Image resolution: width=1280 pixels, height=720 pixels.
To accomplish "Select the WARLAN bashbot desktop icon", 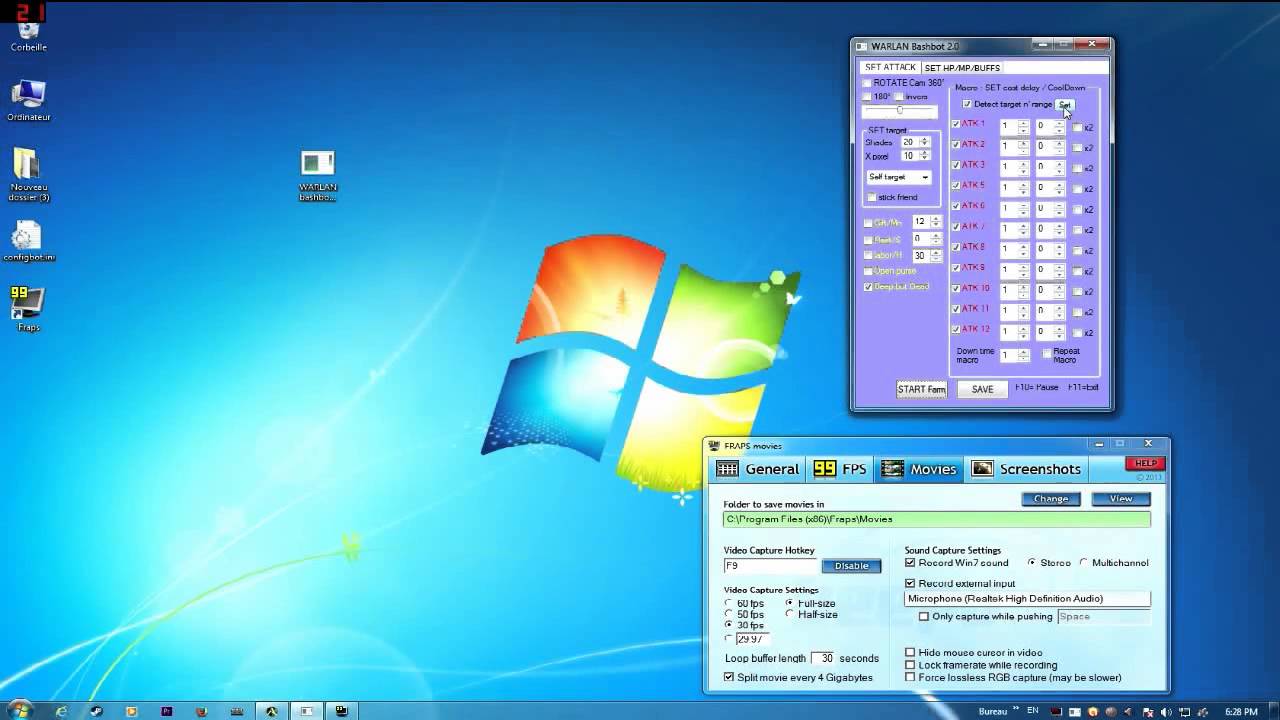I will [317, 176].
